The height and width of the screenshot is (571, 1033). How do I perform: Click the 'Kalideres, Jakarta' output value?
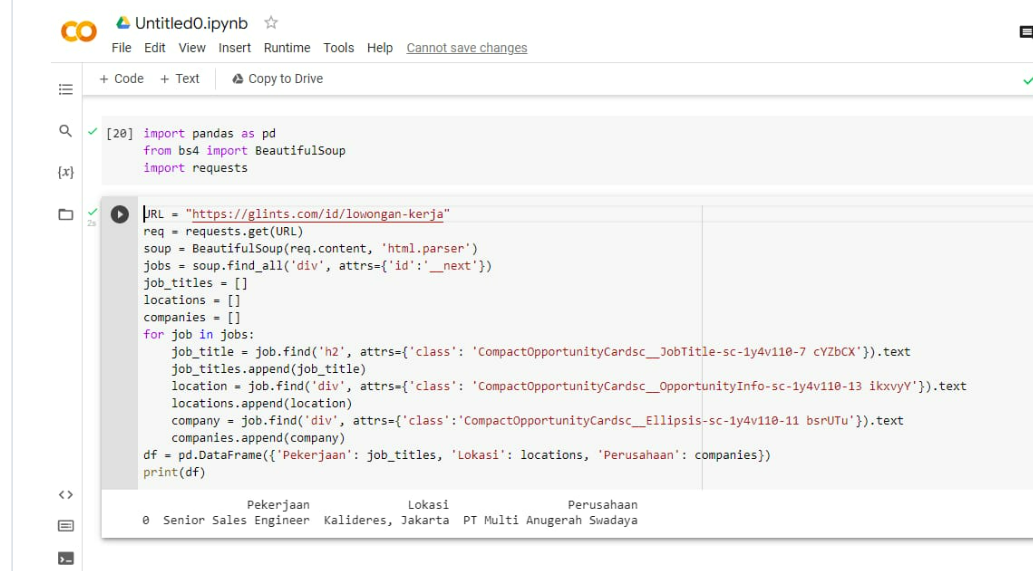(x=386, y=520)
